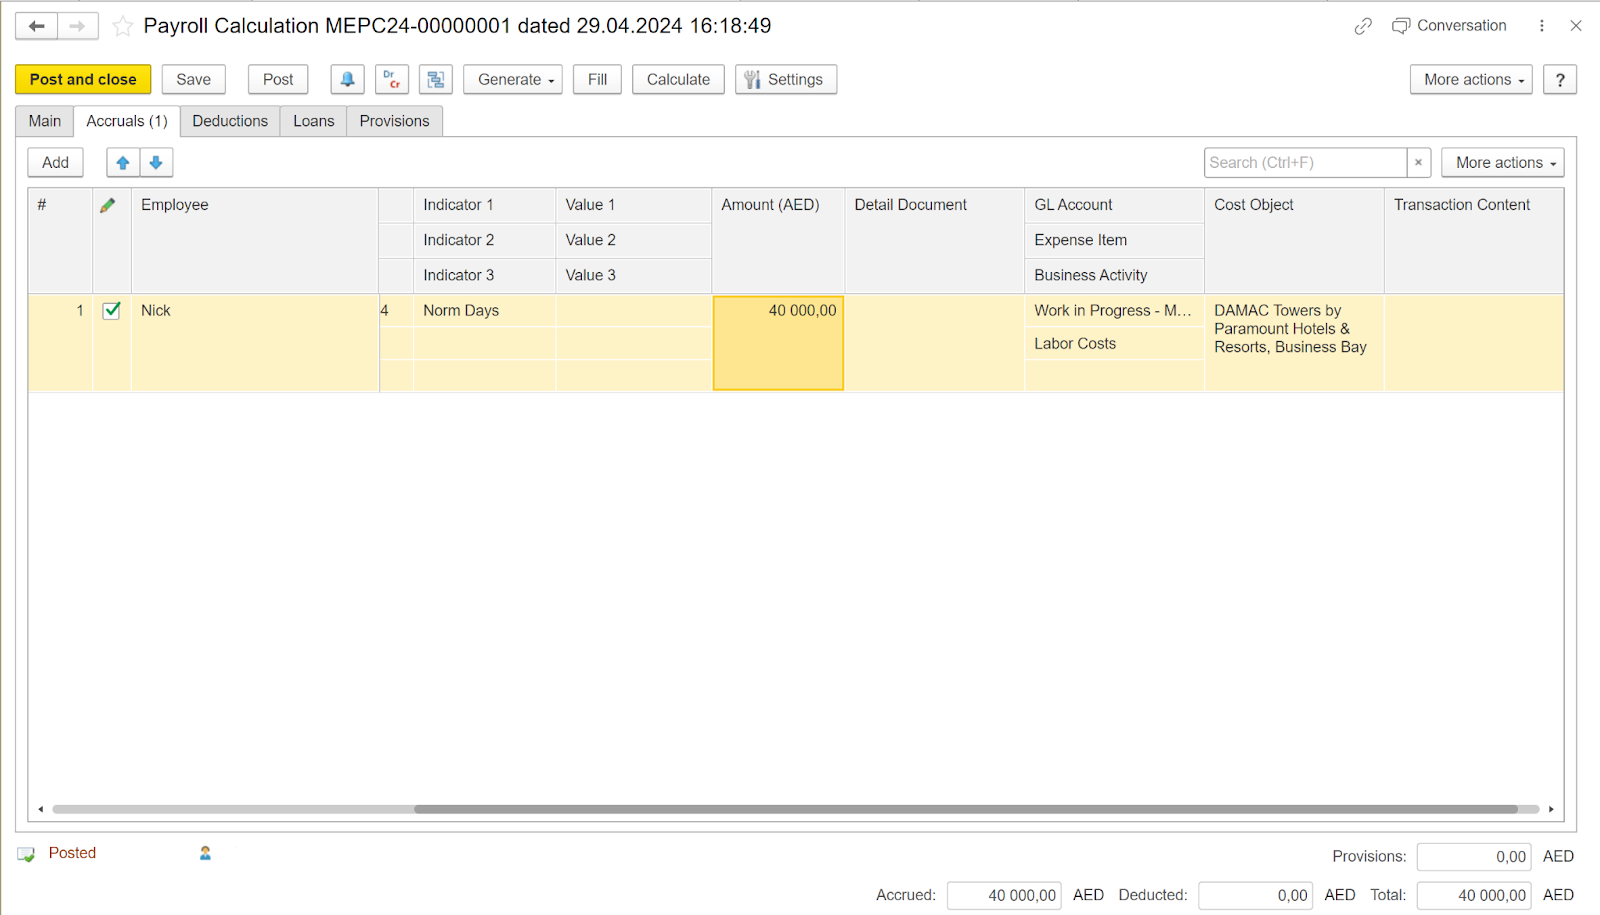Set a reminder using the bell icon
The width and height of the screenshot is (1600, 915).
[x=347, y=79]
